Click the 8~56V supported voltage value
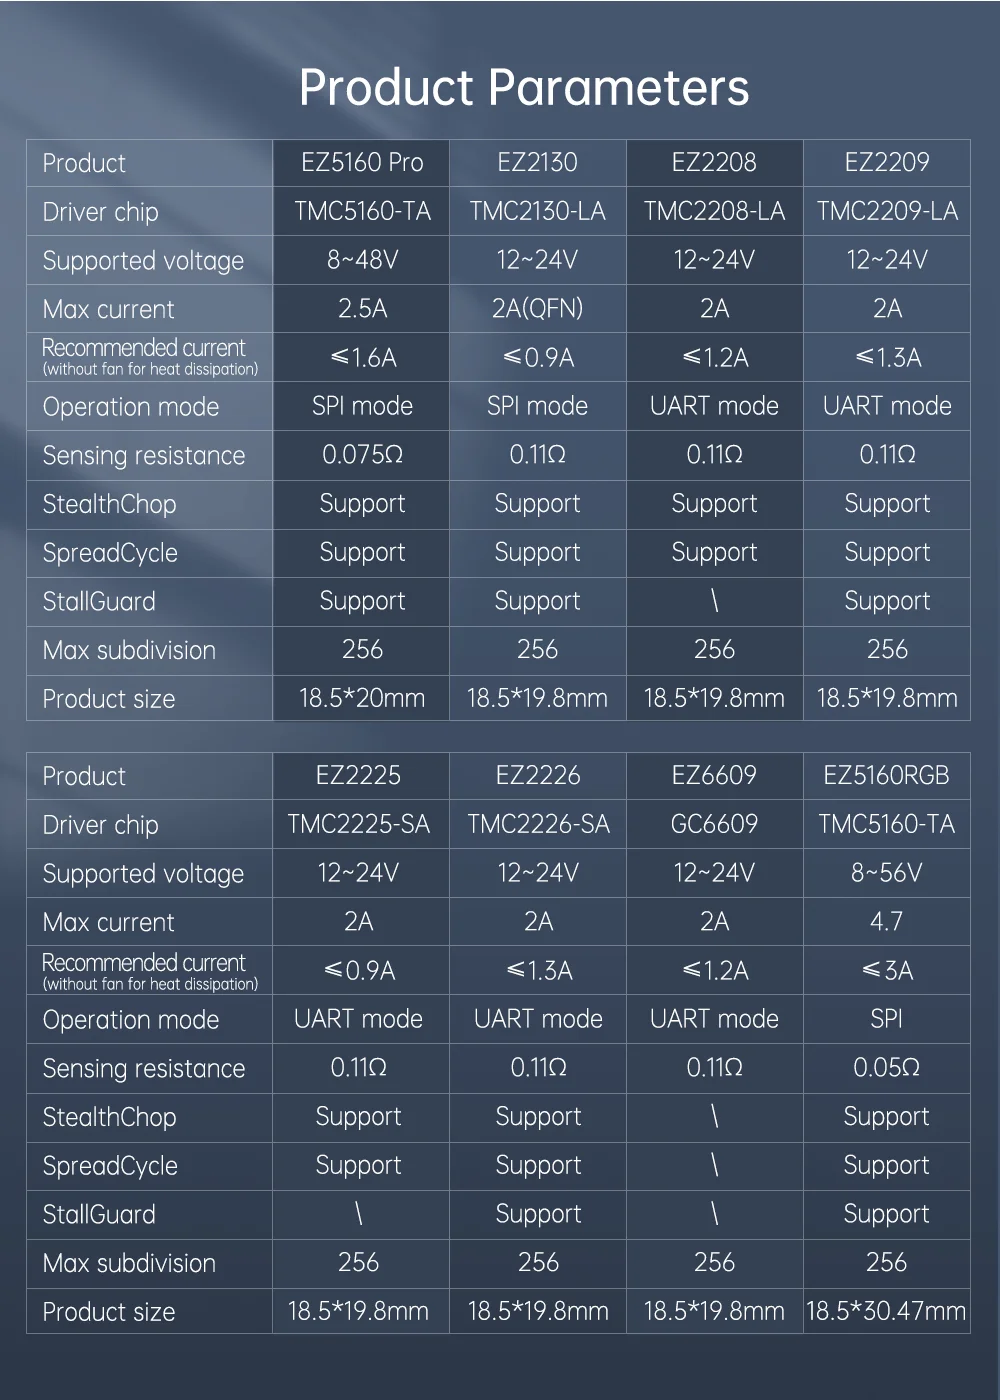1000x1400 pixels. click(x=886, y=873)
